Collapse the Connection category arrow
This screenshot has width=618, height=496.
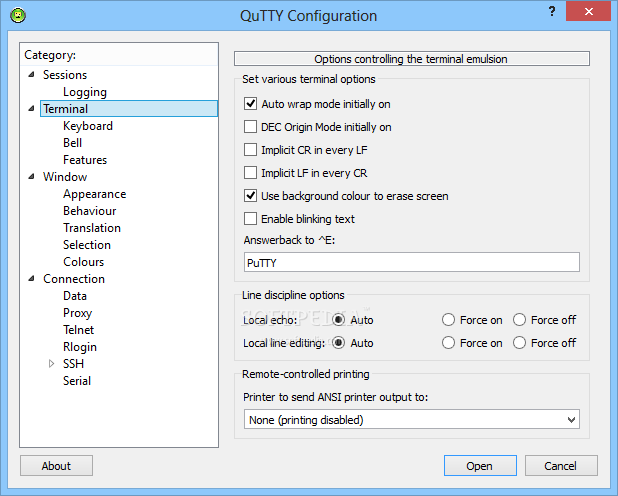pyautogui.click(x=32, y=279)
